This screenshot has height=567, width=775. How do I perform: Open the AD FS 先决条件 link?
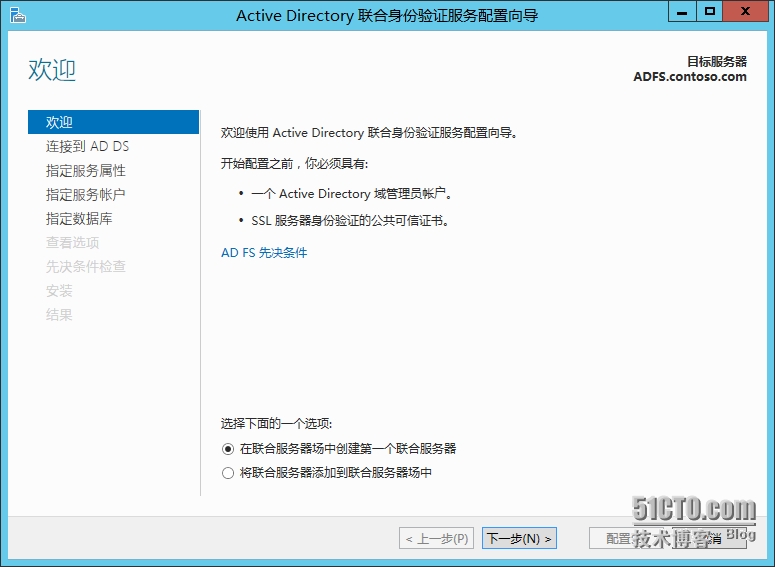(x=264, y=253)
